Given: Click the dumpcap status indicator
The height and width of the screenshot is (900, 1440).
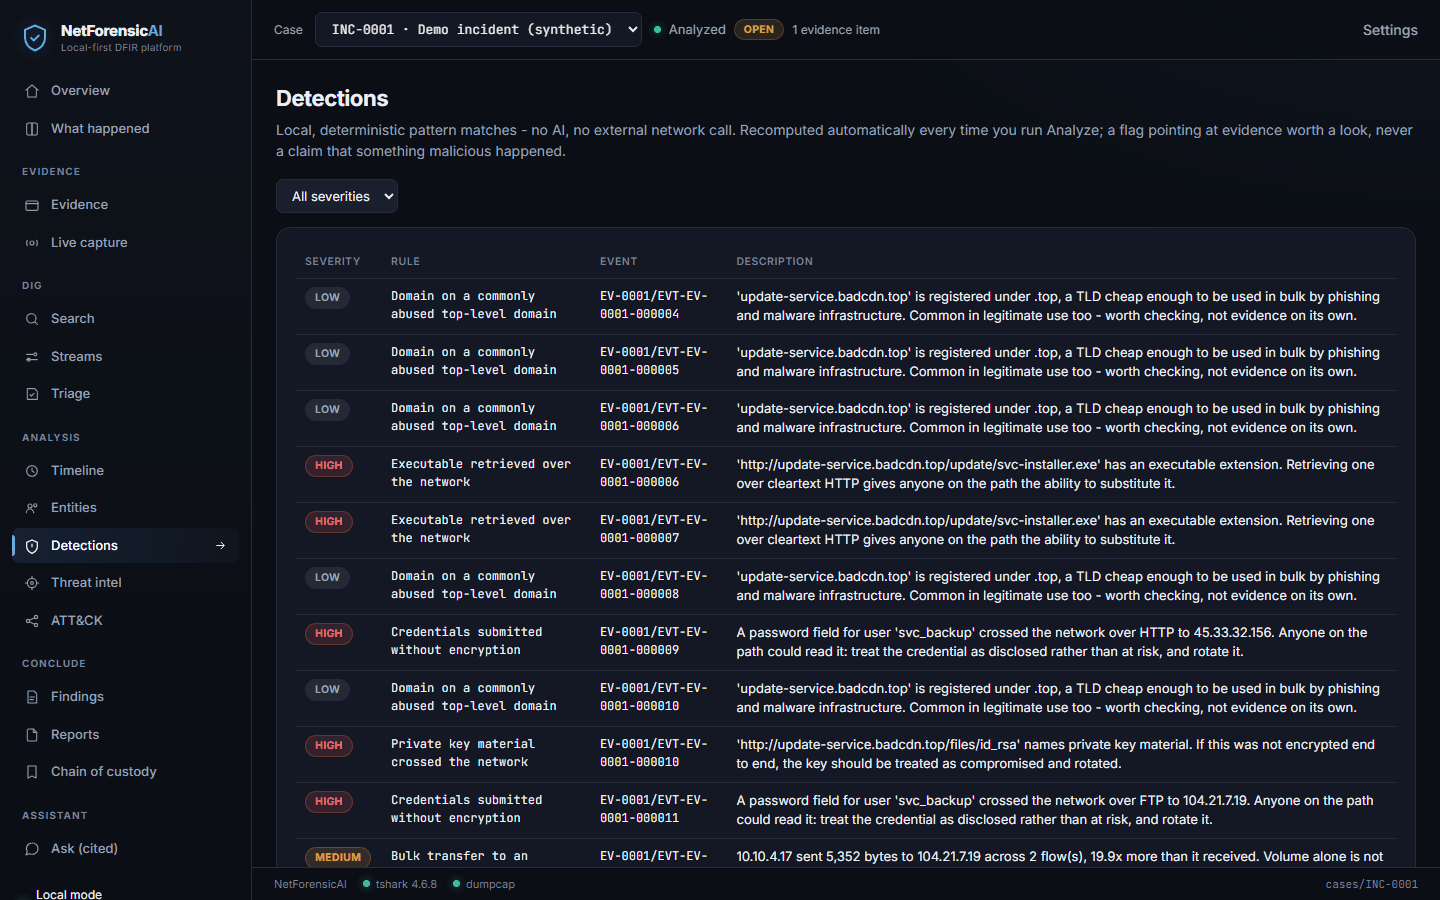Looking at the screenshot, I should [x=484, y=884].
